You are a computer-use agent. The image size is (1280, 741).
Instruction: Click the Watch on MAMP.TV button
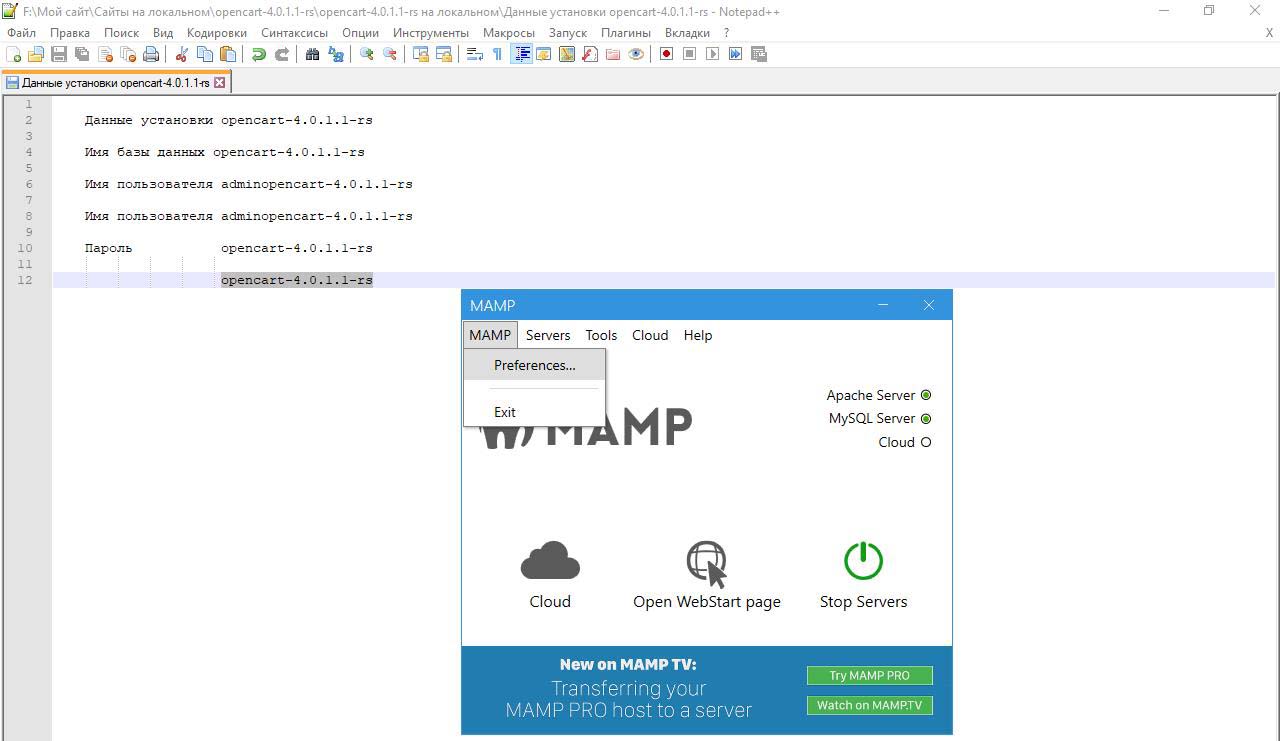(x=869, y=705)
